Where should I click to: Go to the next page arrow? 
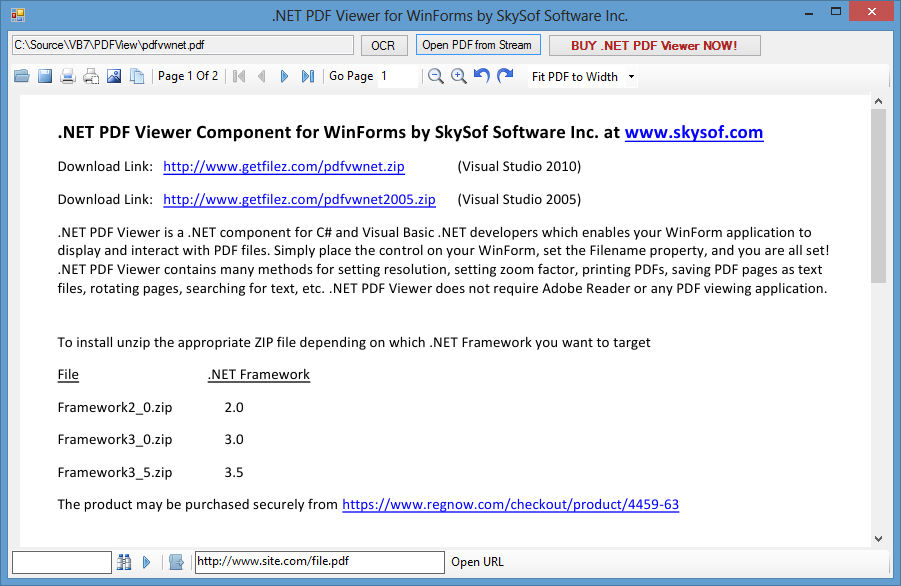click(284, 76)
